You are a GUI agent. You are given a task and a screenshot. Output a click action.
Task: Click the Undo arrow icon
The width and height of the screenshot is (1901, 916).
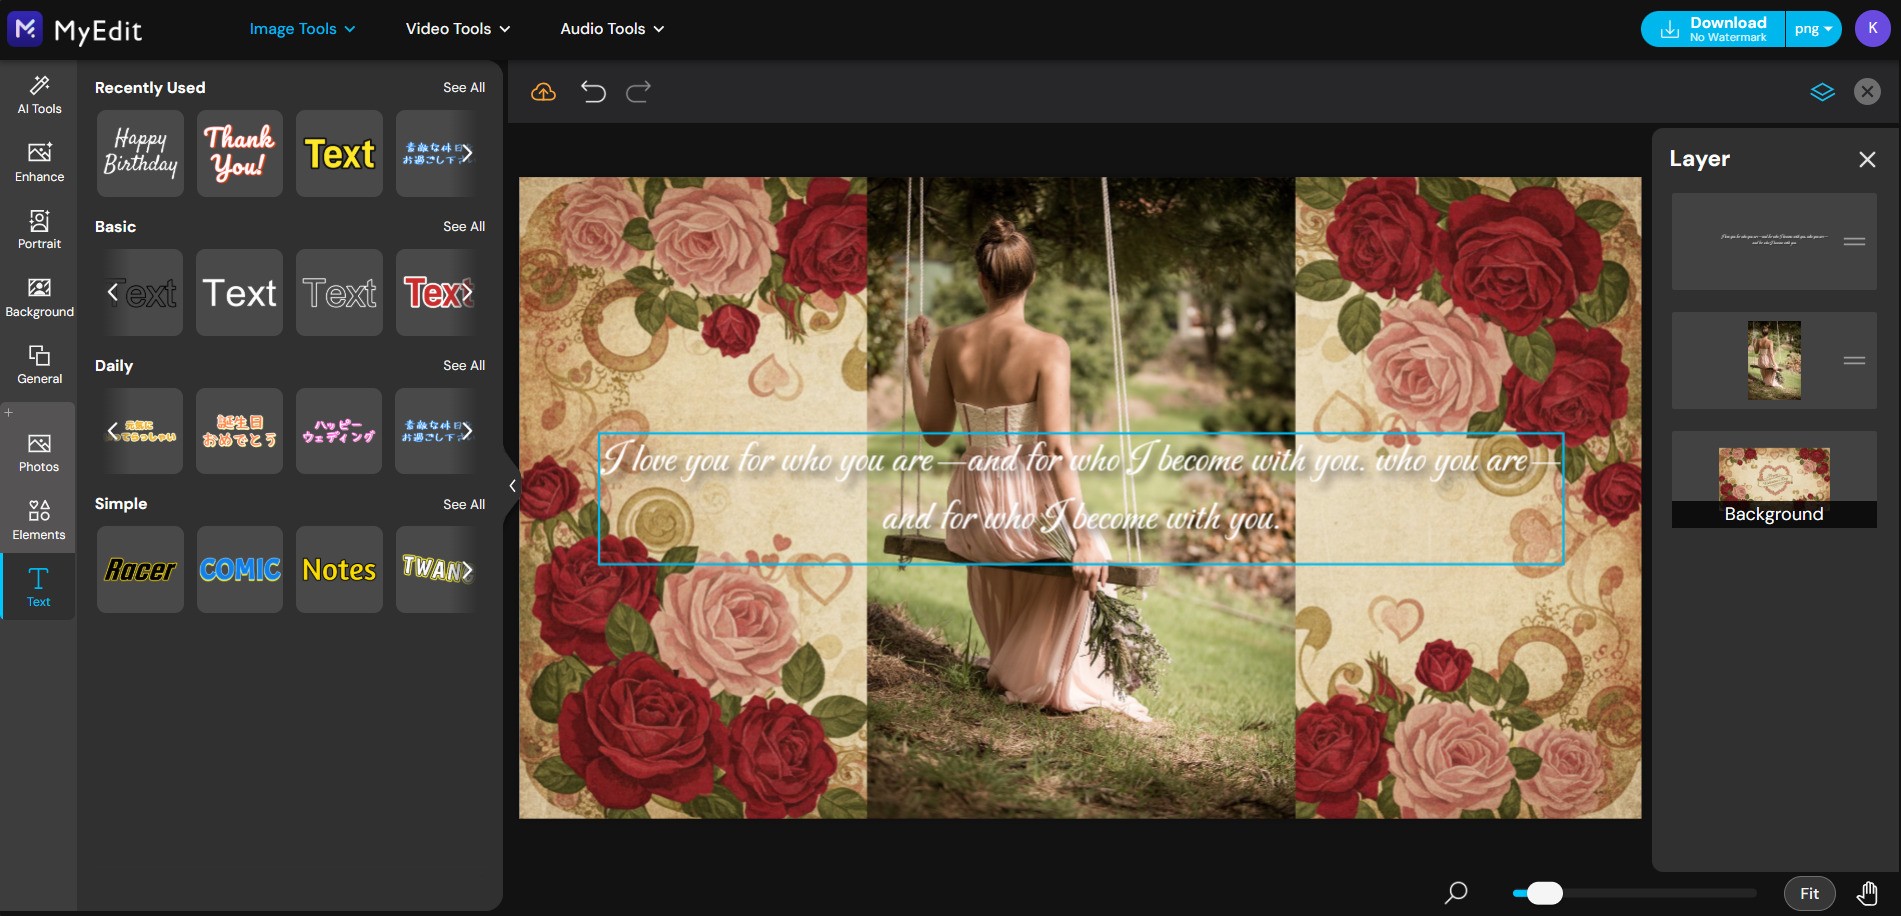pos(593,91)
